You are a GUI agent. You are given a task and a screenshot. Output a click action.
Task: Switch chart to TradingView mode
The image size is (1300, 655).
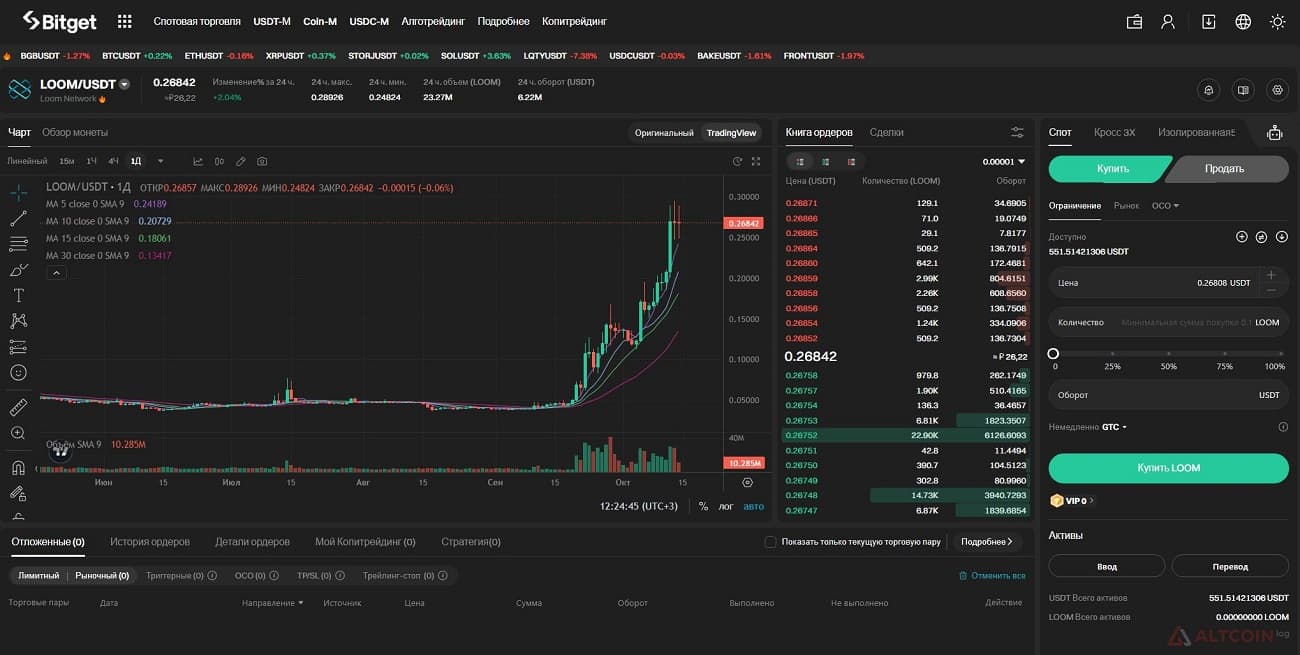tap(731, 133)
